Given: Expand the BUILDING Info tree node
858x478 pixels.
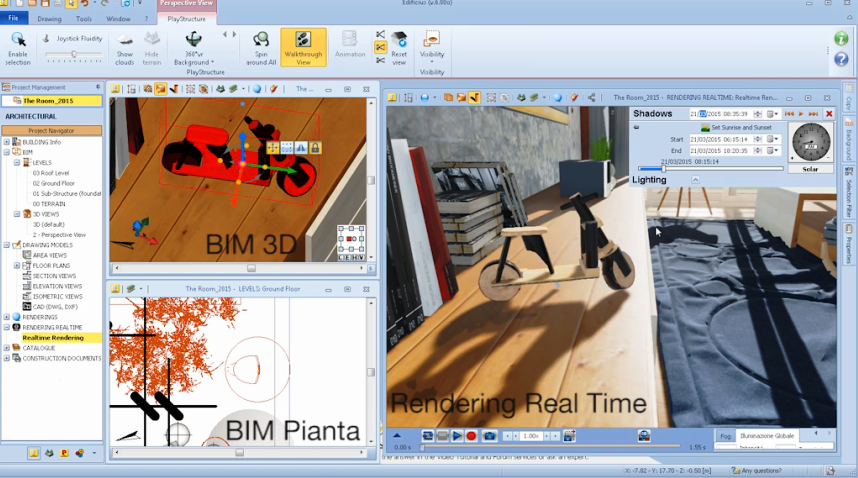Looking at the screenshot, I should (7, 142).
